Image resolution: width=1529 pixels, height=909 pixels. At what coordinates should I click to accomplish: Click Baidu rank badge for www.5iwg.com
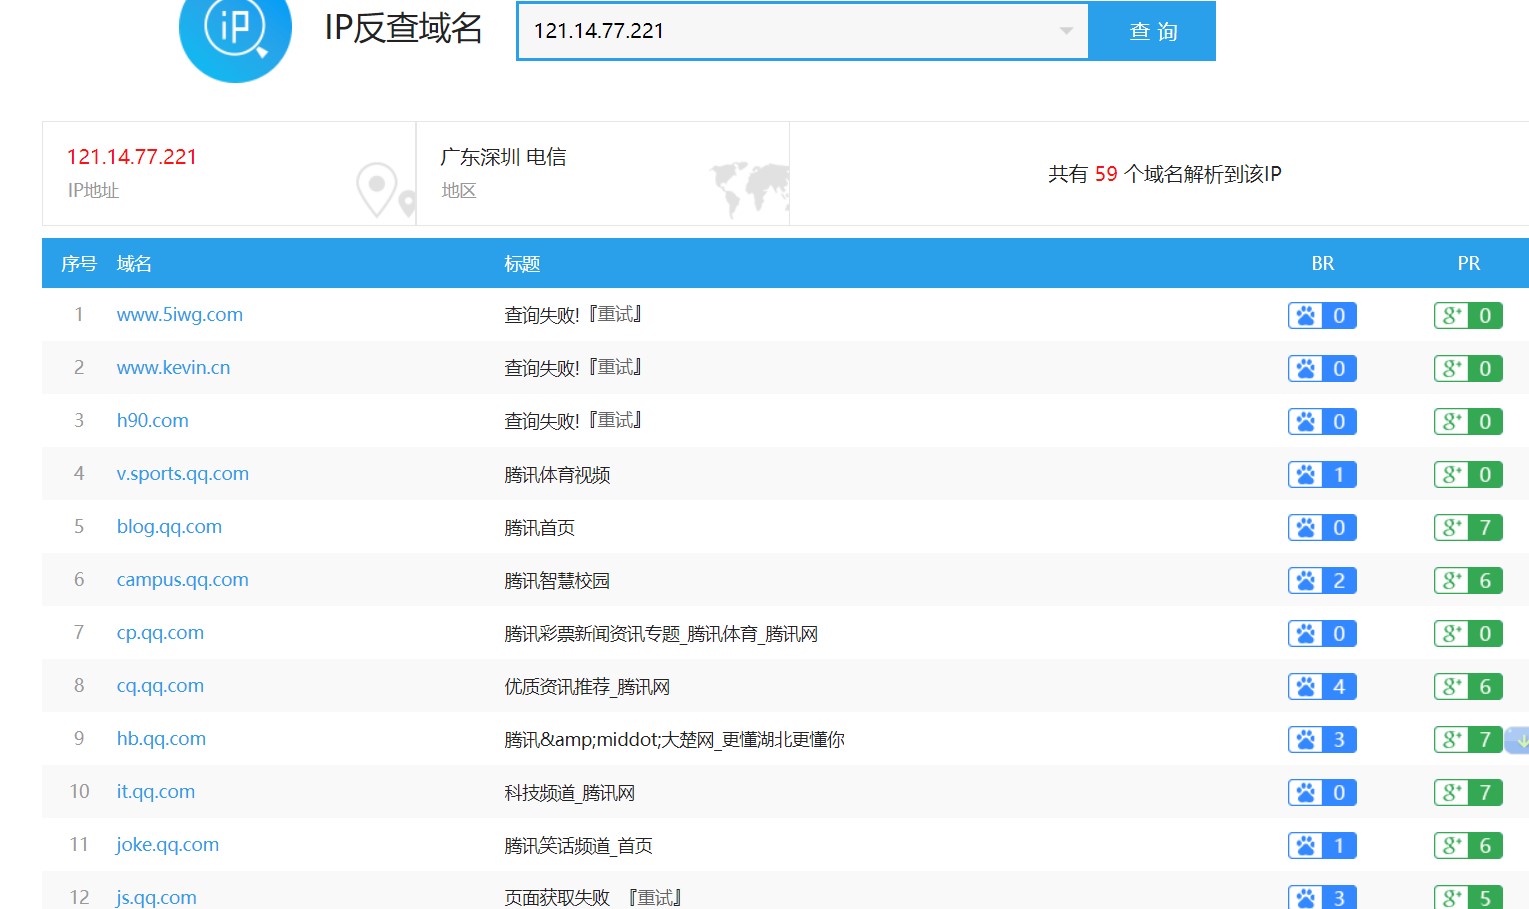pyautogui.click(x=1322, y=316)
